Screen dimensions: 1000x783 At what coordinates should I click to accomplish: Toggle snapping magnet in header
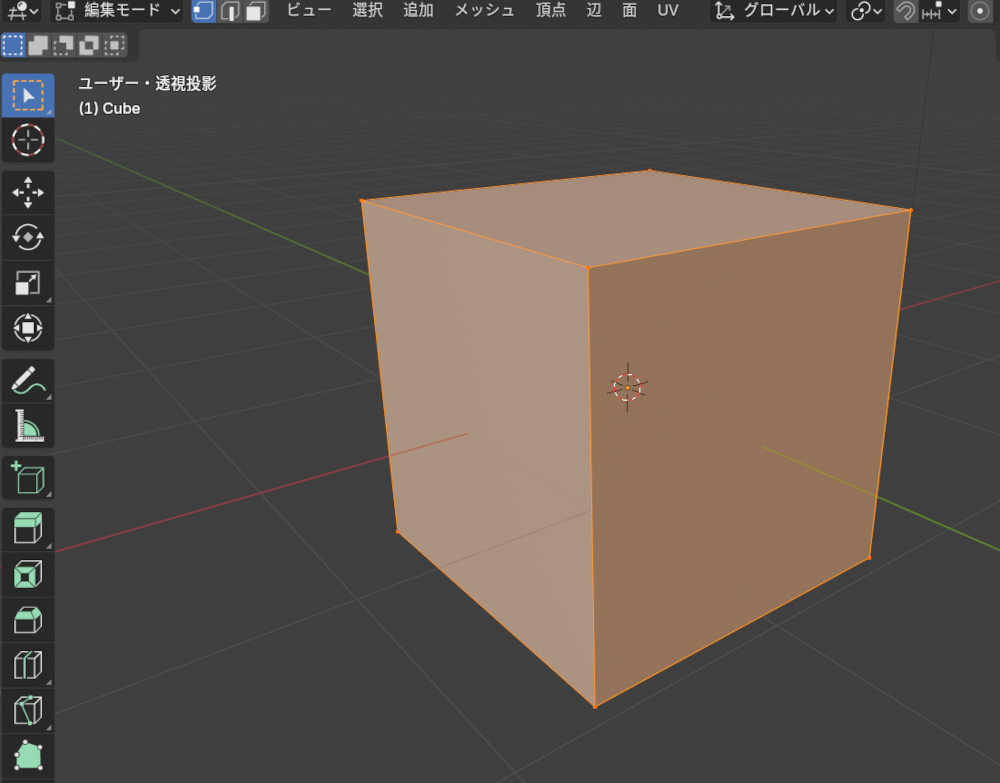click(x=905, y=11)
